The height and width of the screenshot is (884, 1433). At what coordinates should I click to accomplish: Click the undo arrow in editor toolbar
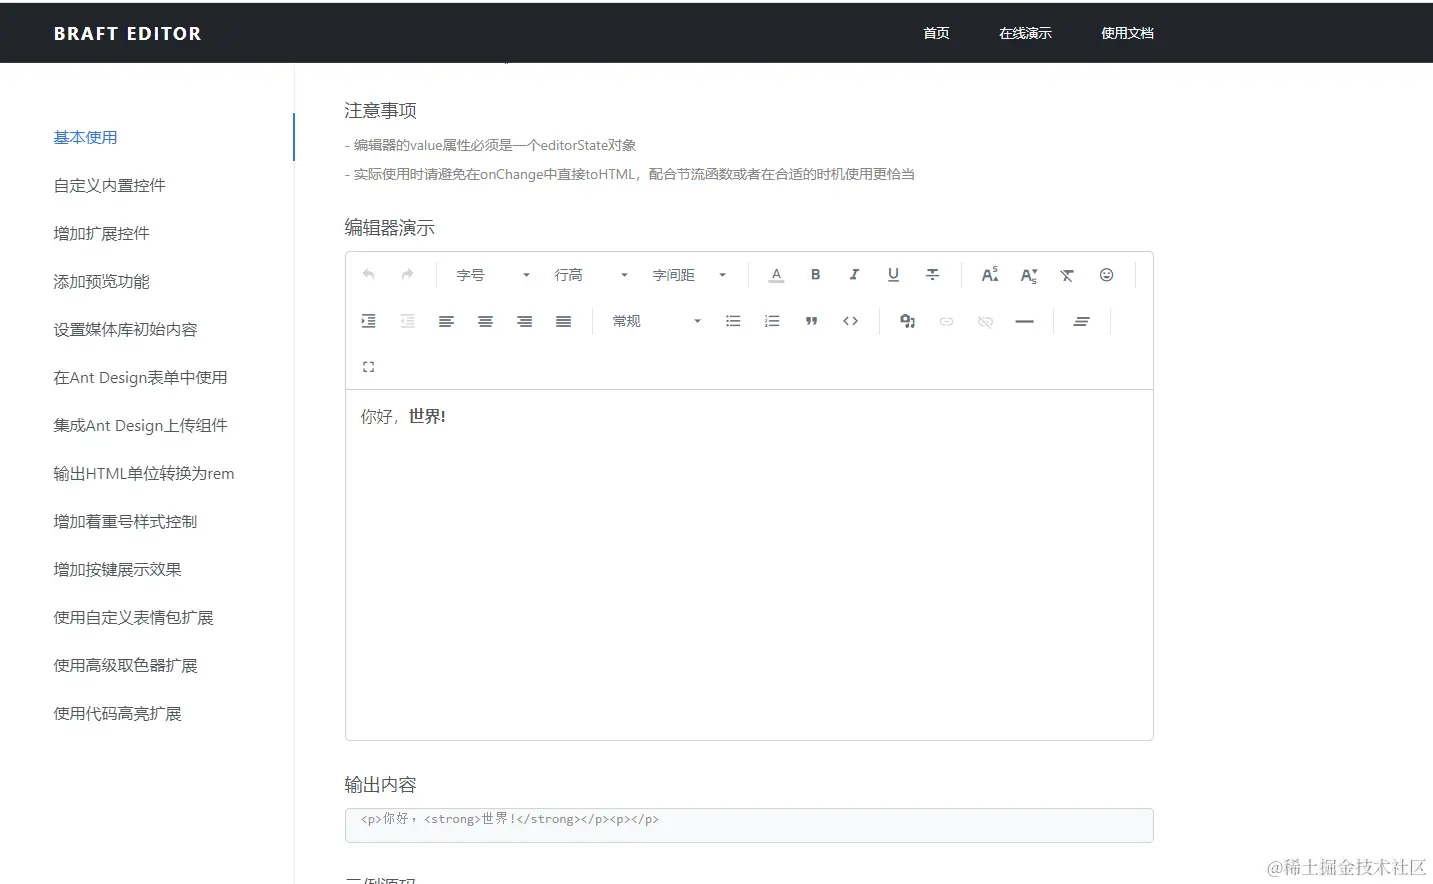369,275
